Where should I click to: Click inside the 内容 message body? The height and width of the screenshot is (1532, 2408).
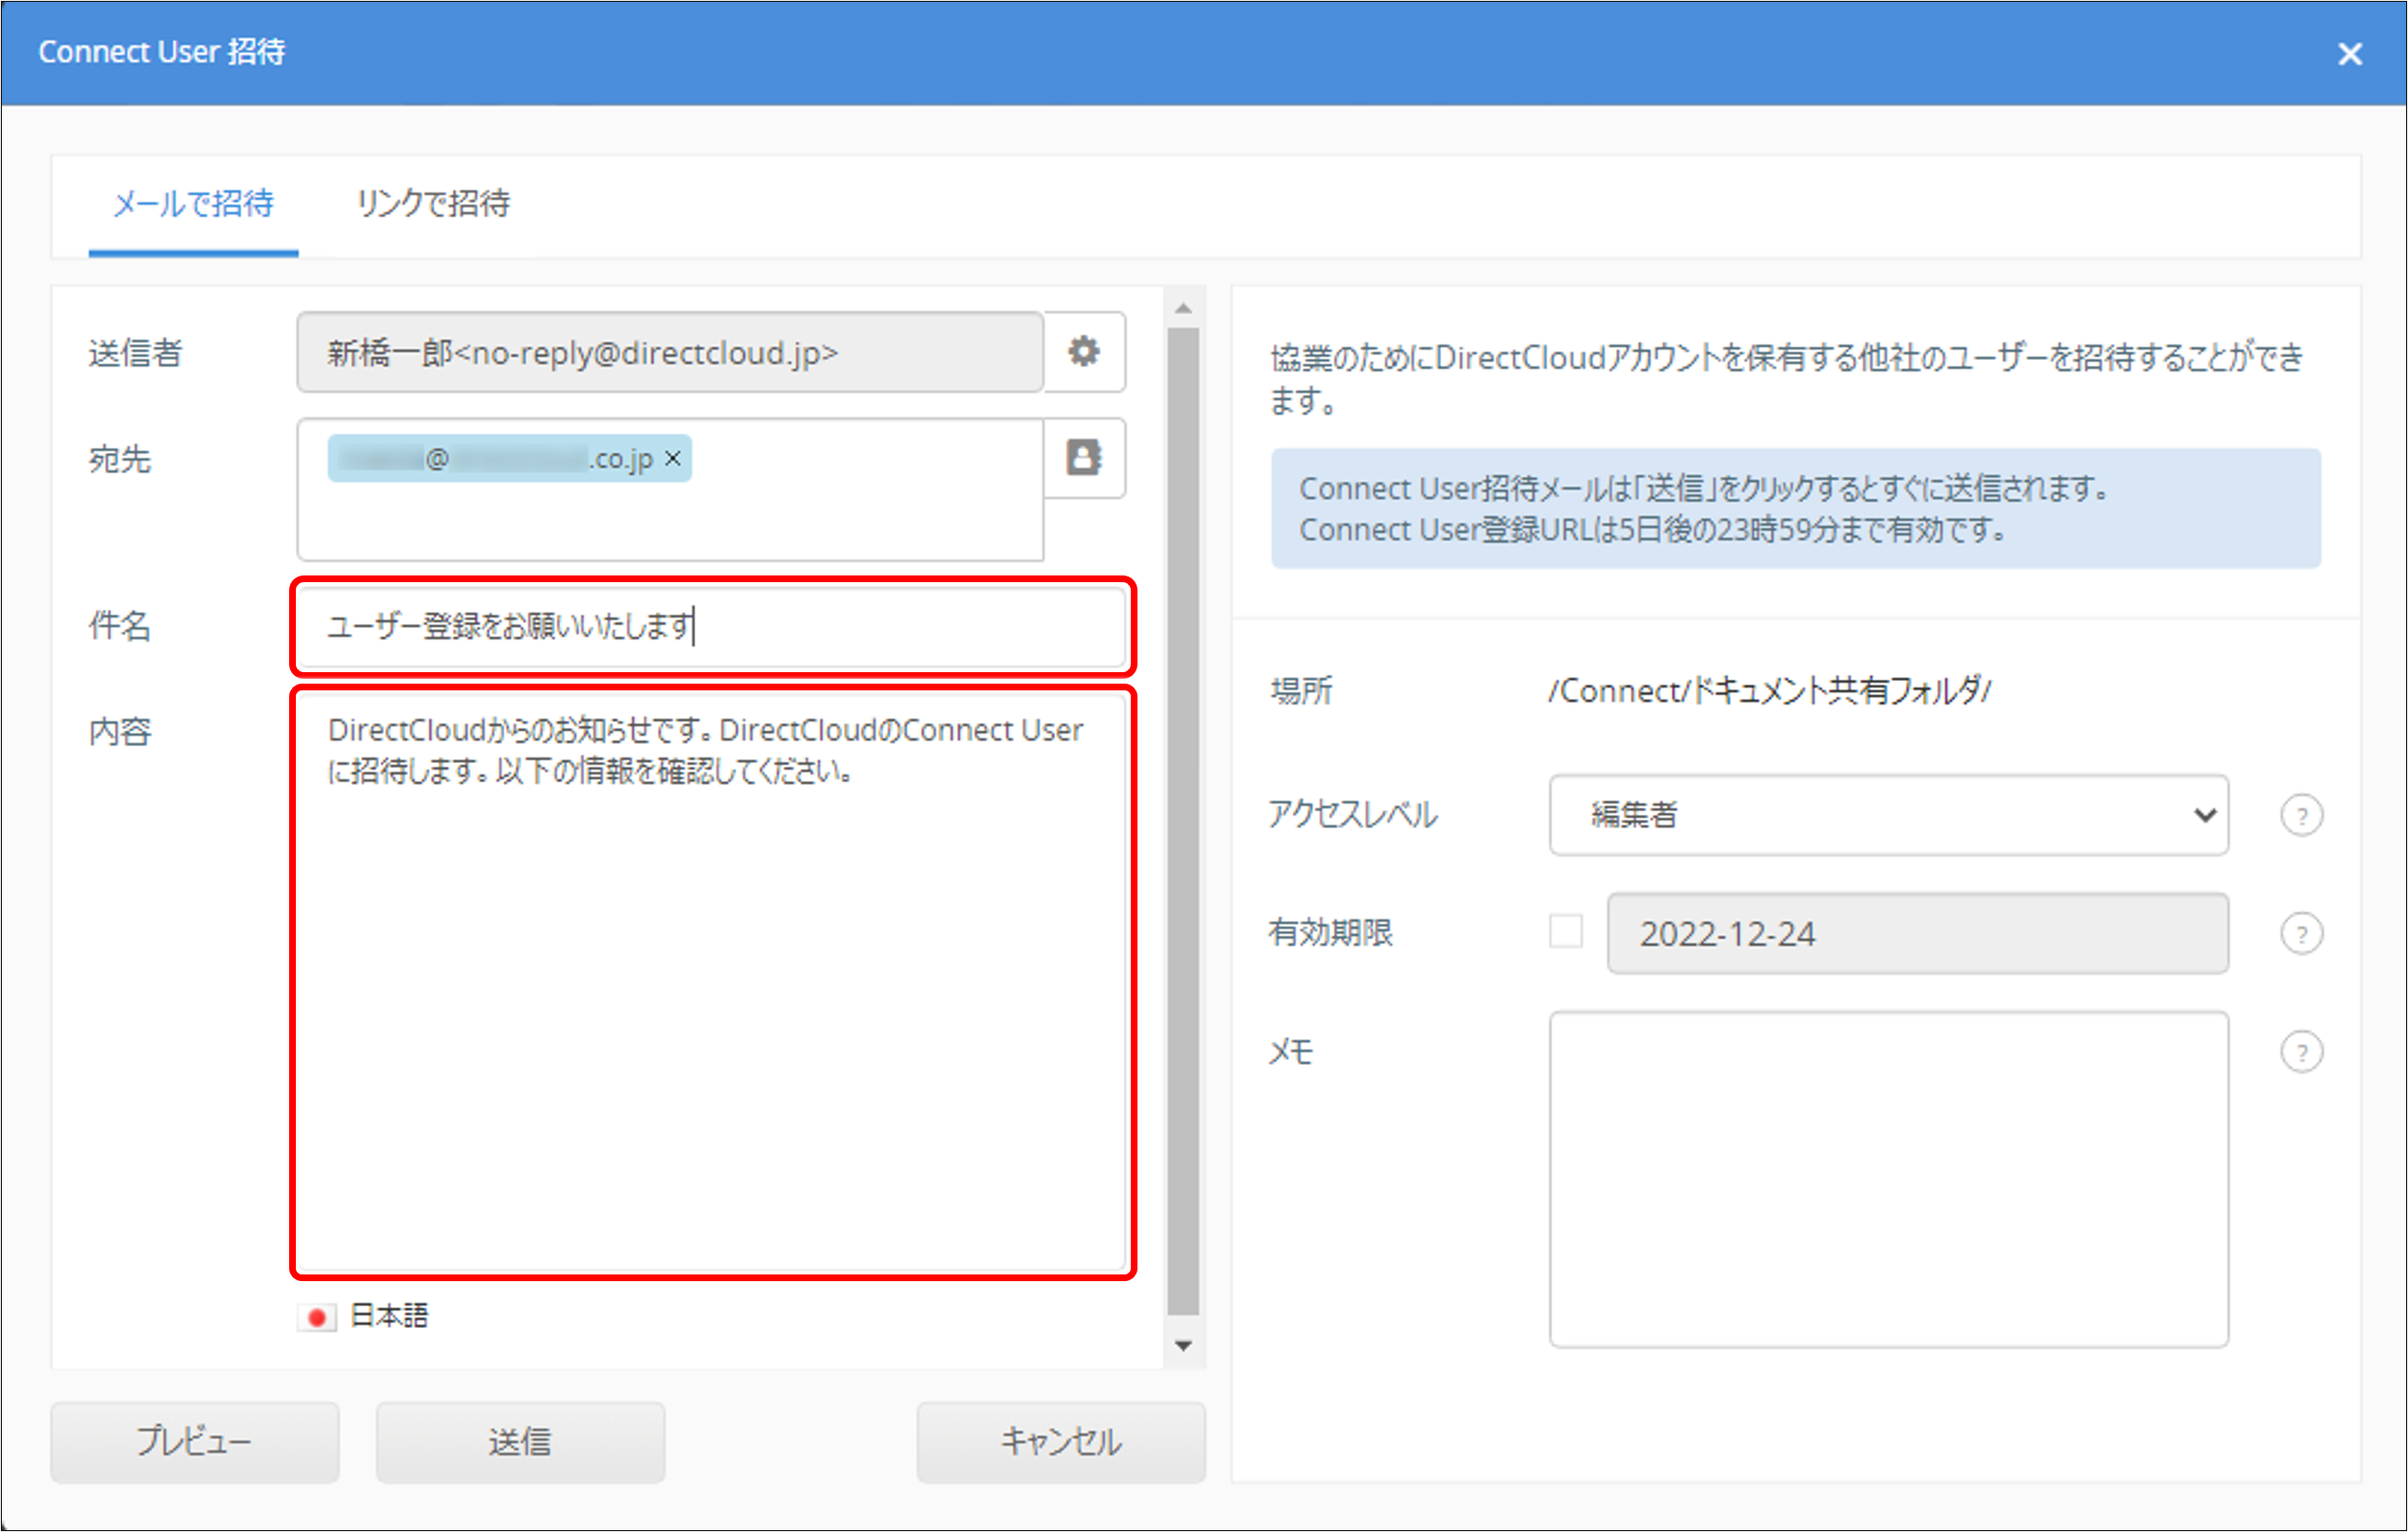coord(713,982)
